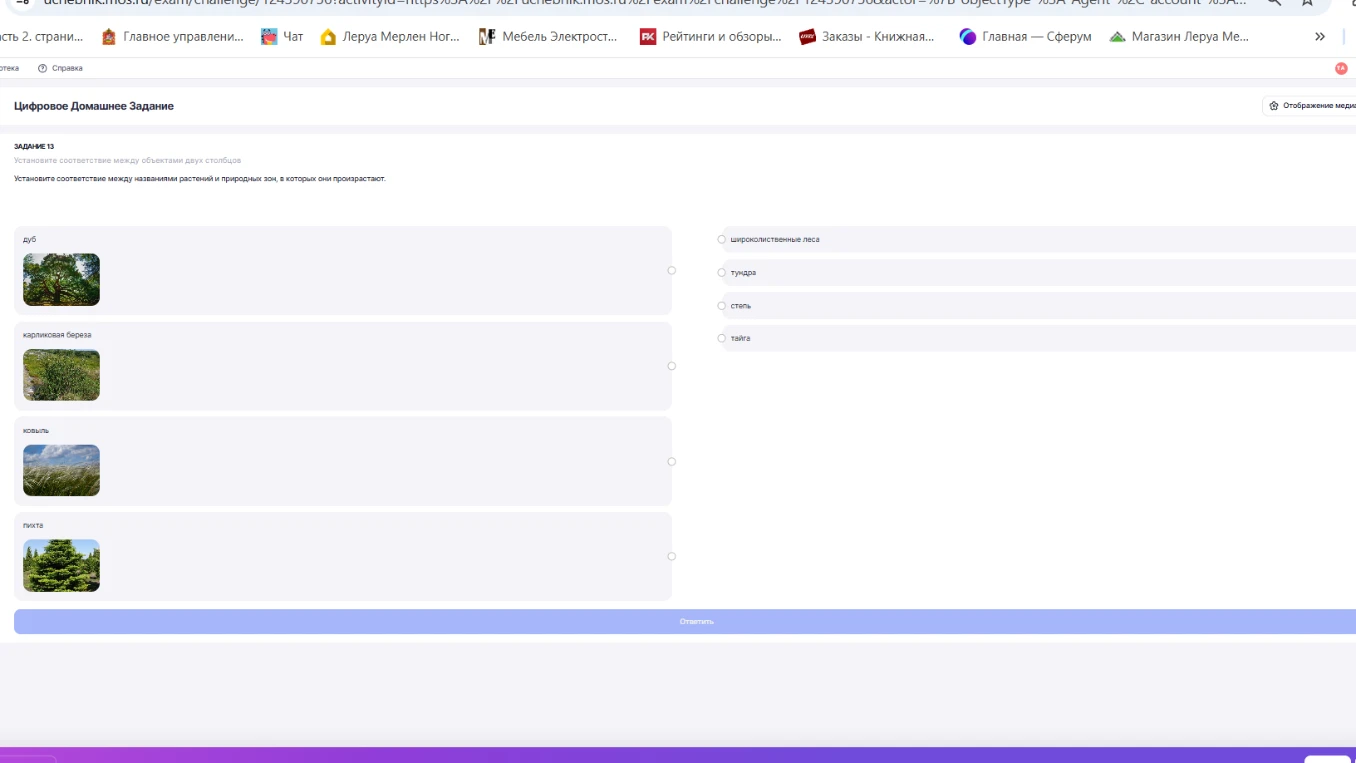Open Мебель Электрост... bookmark
The image size is (1356, 763).
548,37
